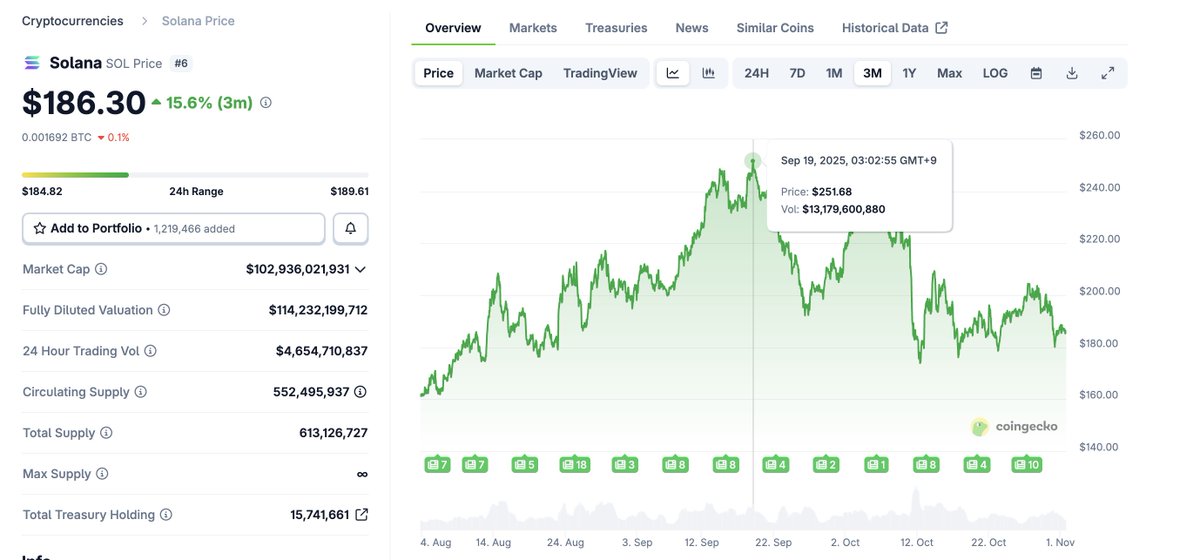Open info next to 3m percentage change

click(265, 102)
